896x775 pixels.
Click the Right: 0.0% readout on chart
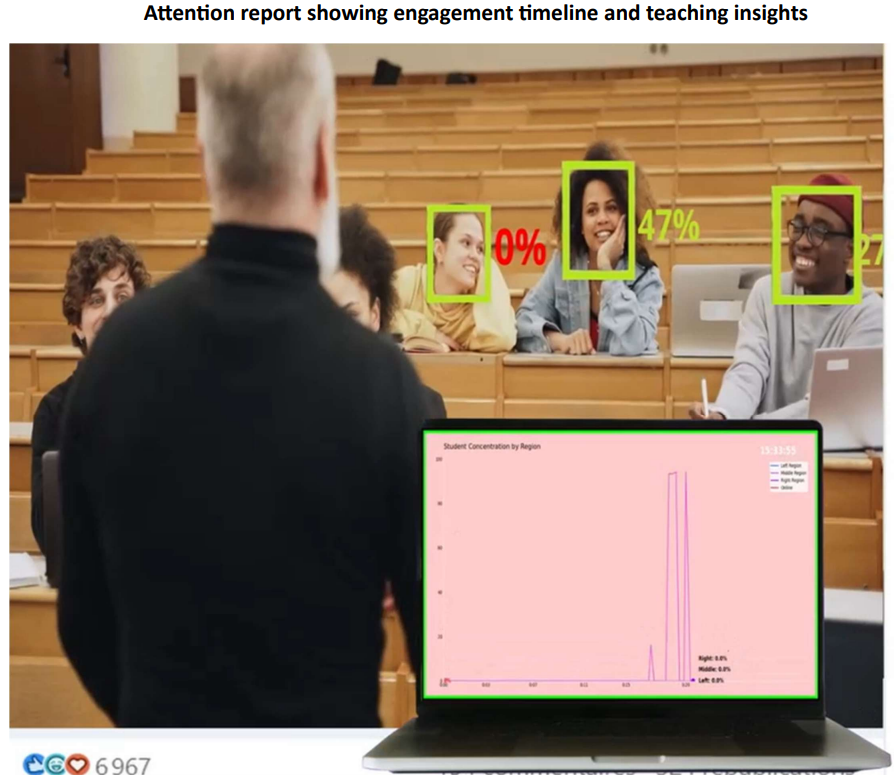[x=713, y=658]
